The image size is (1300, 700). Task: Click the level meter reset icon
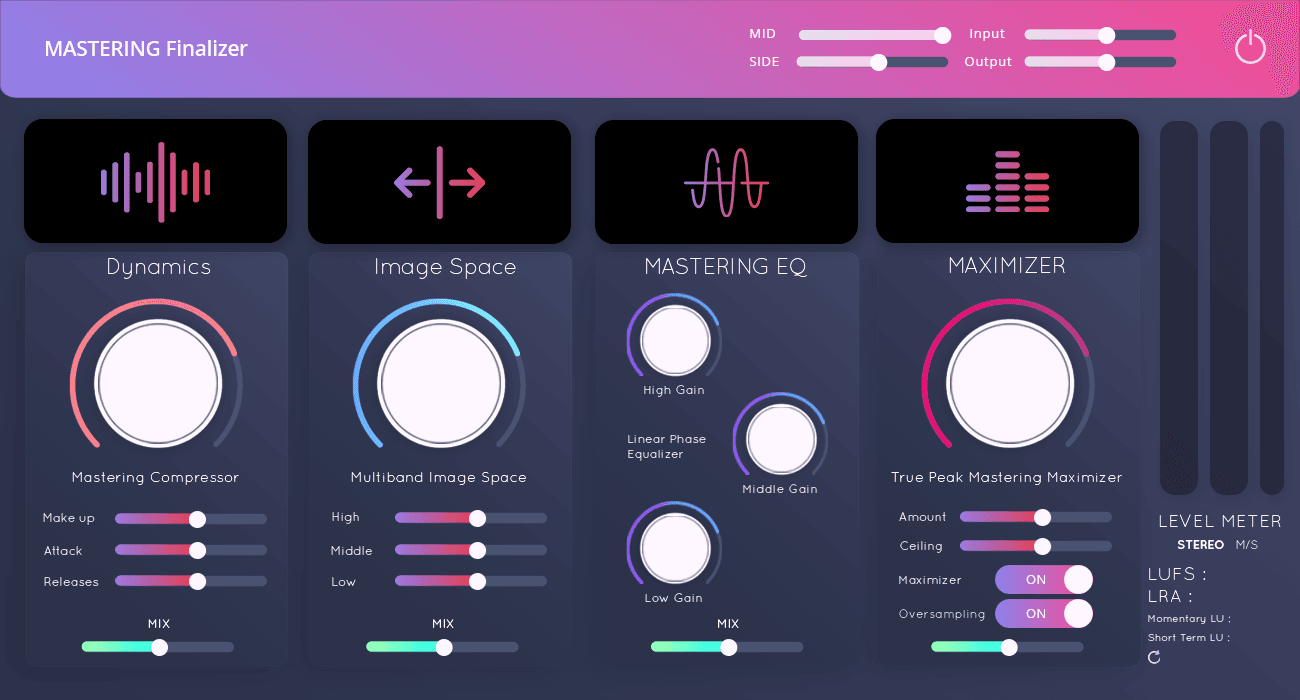(x=1154, y=657)
